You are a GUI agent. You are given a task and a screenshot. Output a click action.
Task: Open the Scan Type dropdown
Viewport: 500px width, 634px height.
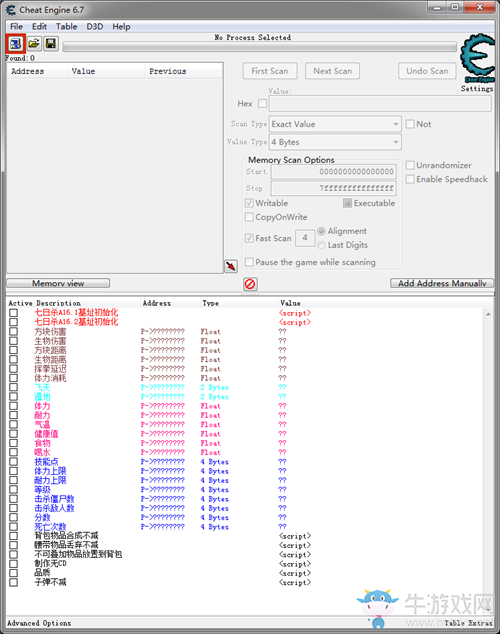pos(335,124)
